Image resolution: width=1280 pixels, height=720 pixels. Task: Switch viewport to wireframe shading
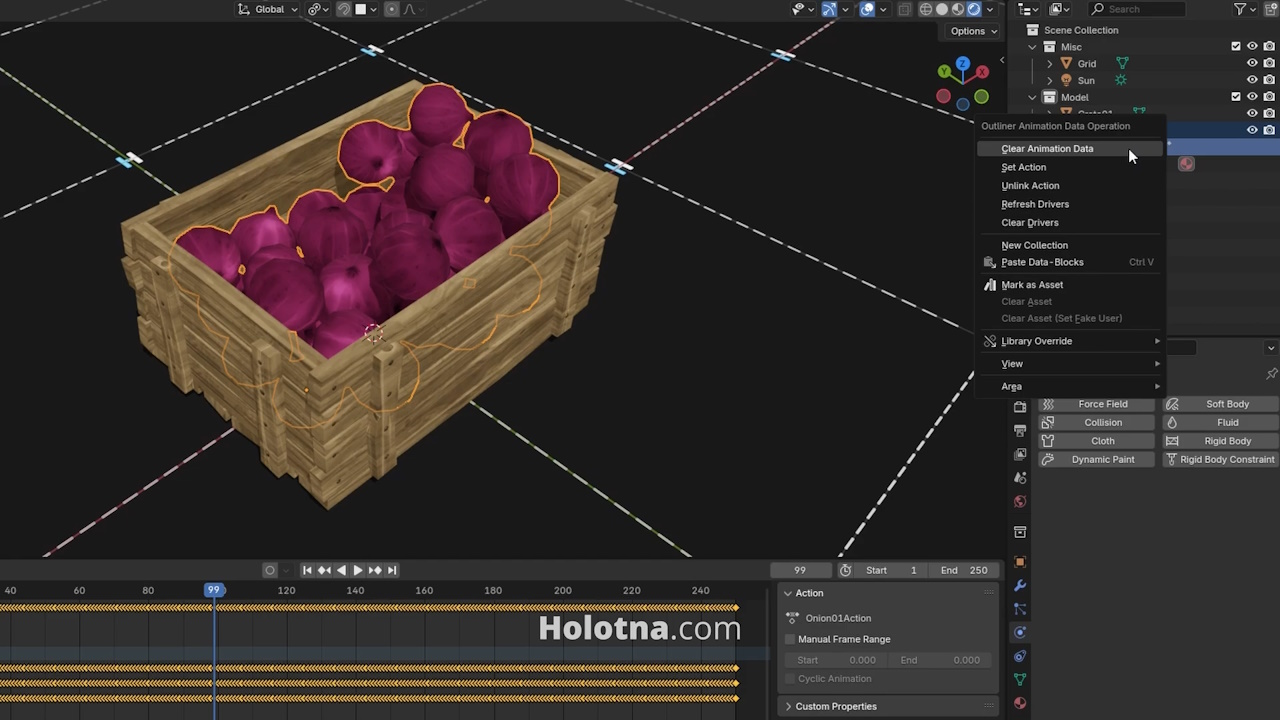926,9
